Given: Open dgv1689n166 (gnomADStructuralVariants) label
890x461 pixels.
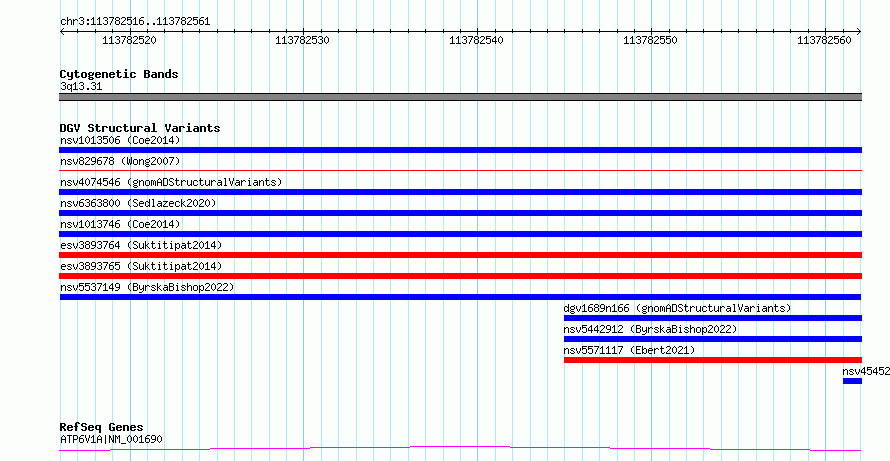Looking at the screenshot, I should [677, 308].
